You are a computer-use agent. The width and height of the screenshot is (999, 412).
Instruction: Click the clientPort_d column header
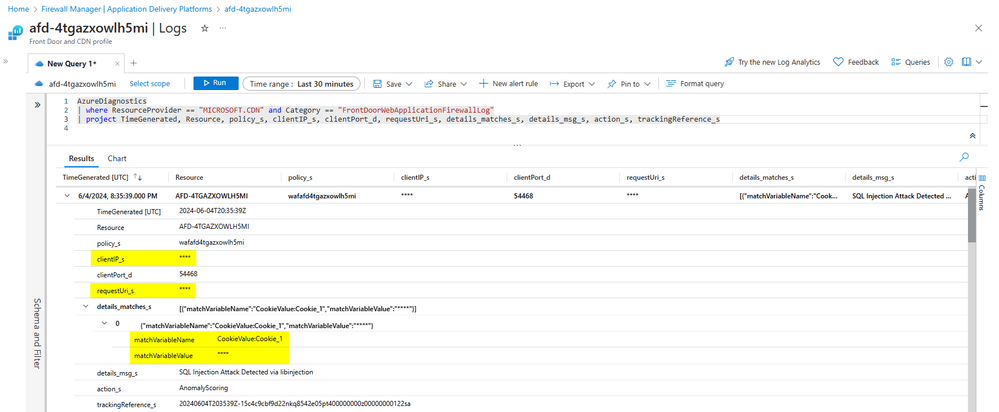[532, 178]
